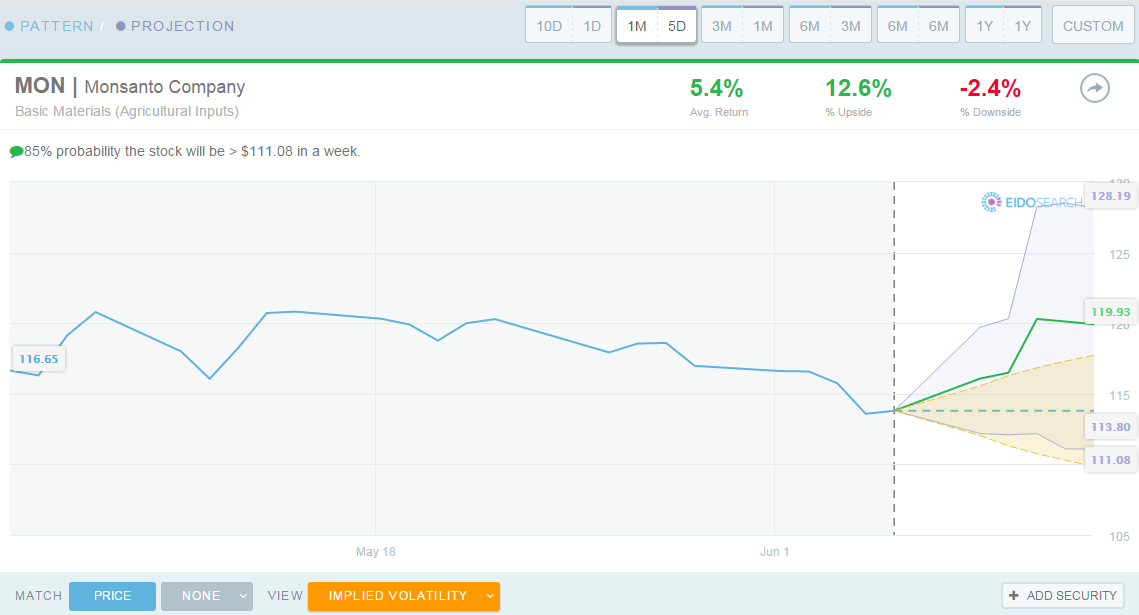The height and width of the screenshot is (615, 1139).
Task: Click the green 119.93 projection label
Action: pos(1111,312)
